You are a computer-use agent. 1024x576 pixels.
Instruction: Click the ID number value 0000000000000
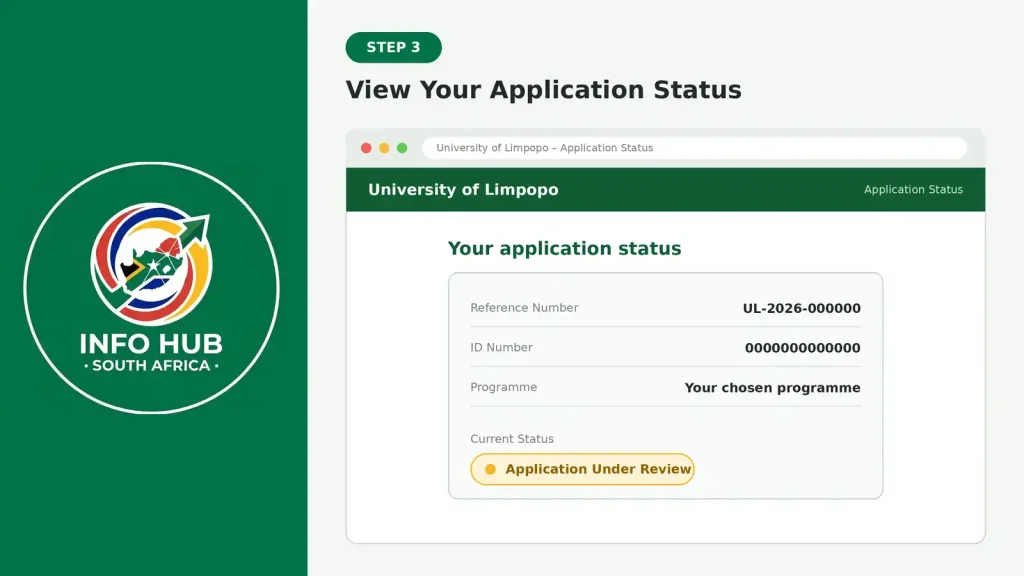click(803, 348)
